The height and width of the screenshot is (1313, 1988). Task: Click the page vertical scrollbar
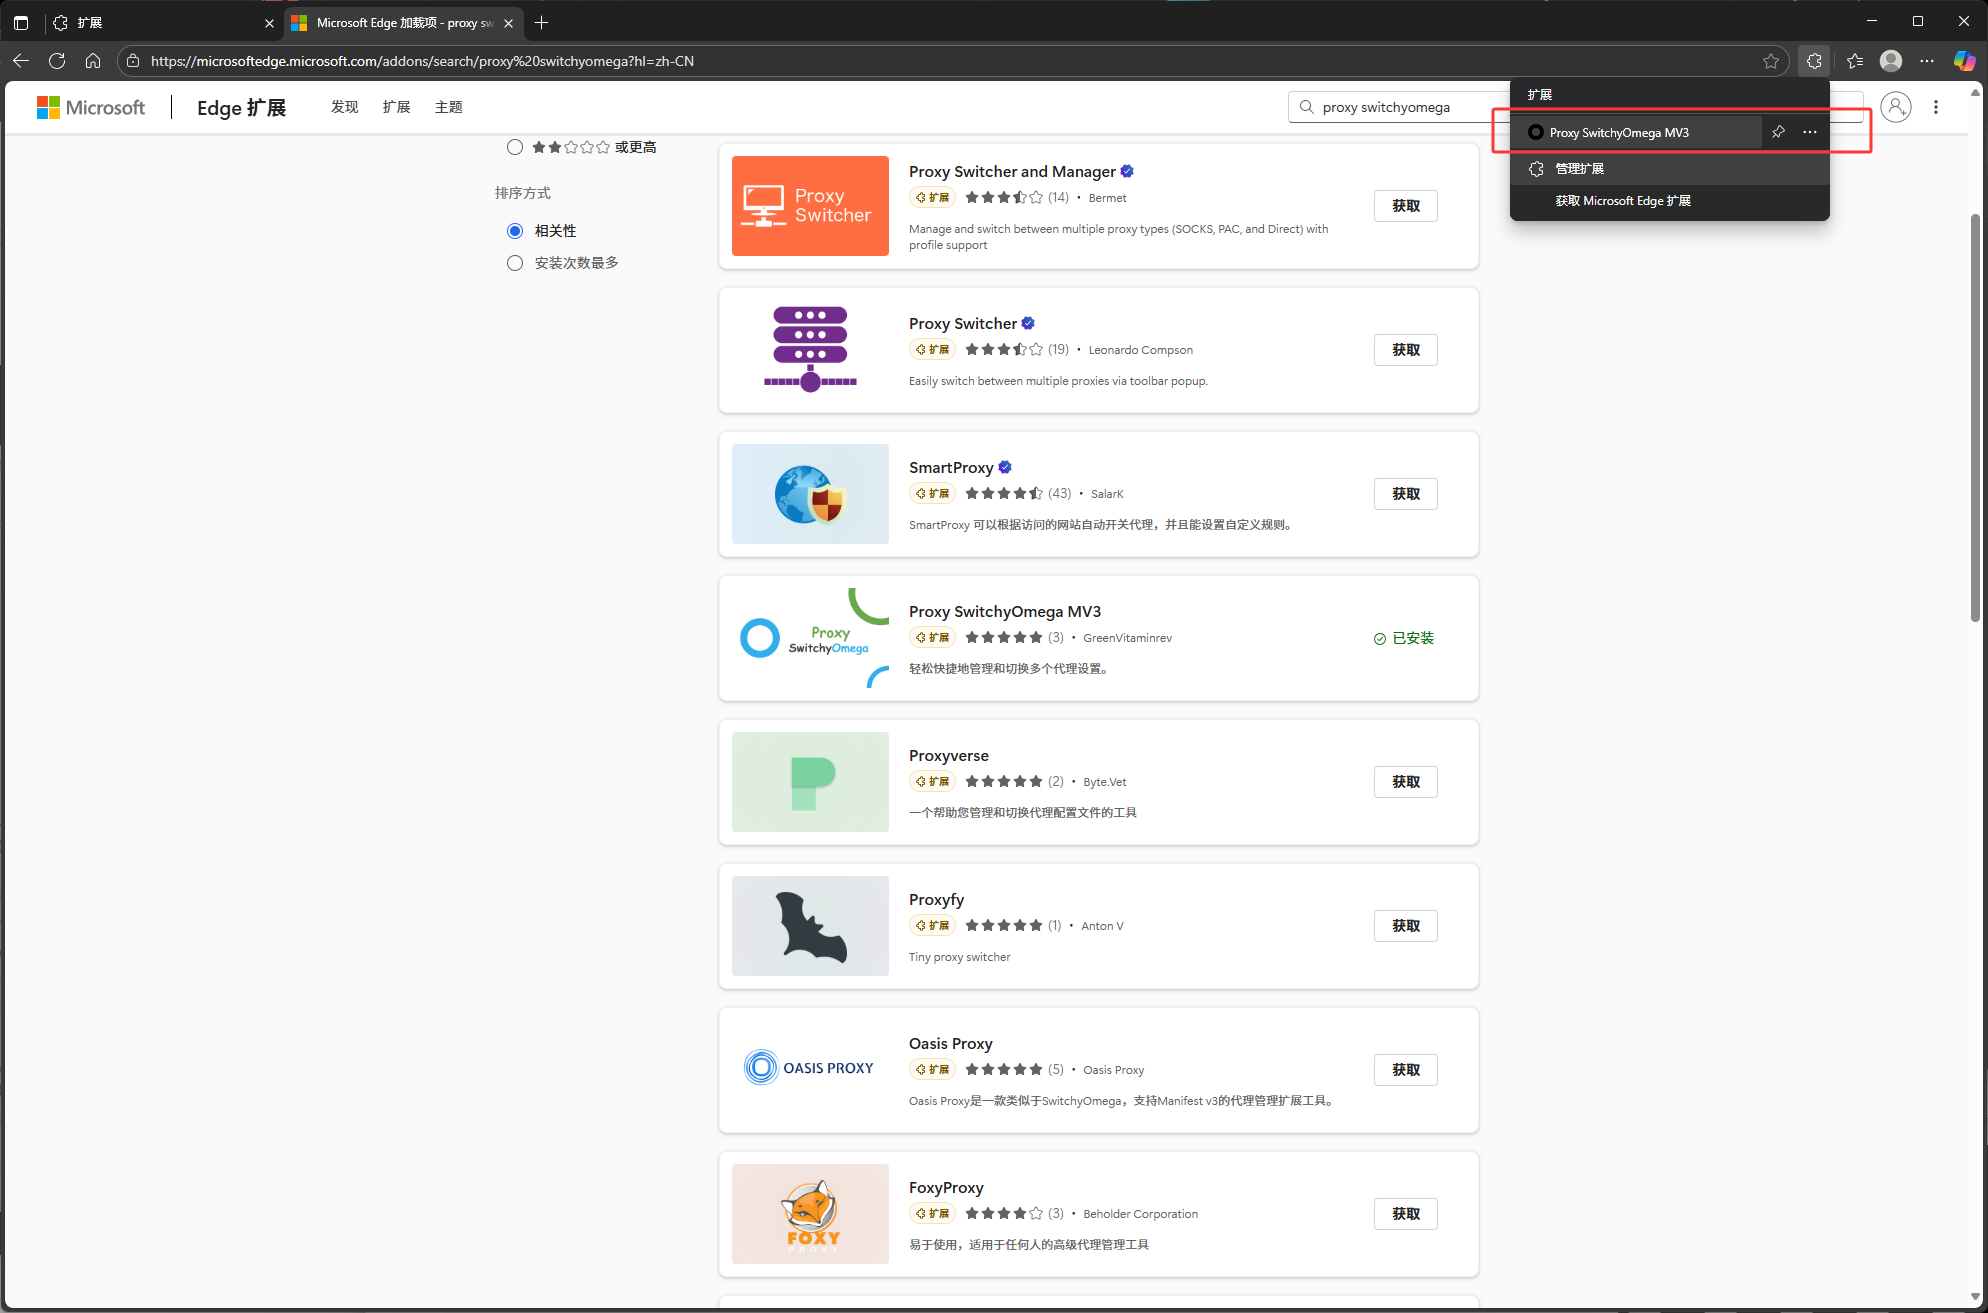click(1975, 420)
